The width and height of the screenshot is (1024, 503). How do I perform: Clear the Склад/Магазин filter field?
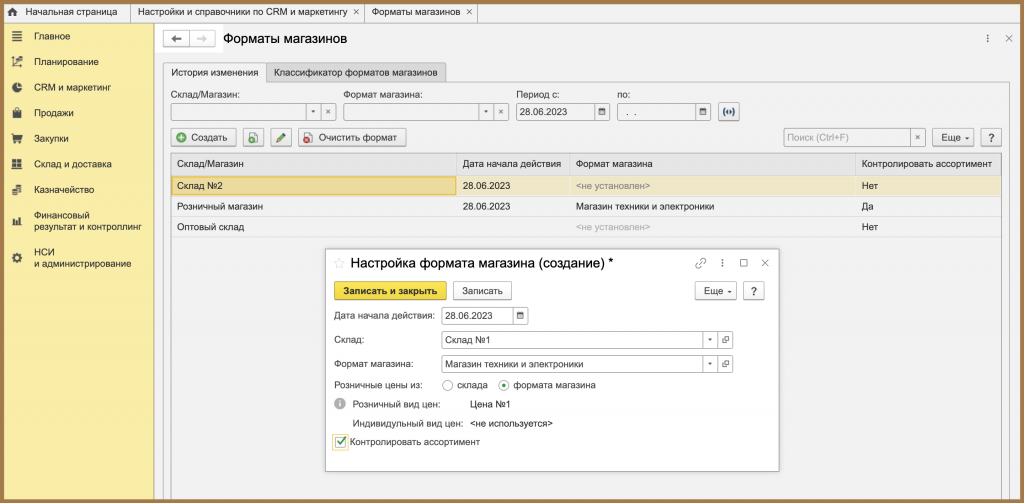(x=328, y=112)
